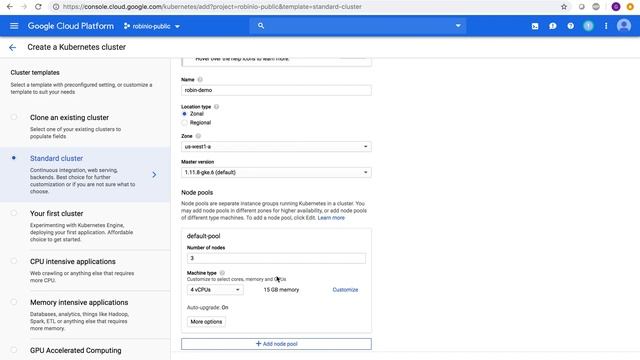Image resolution: width=640 pixels, height=360 pixels.
Task: Click the More options button
Action: pyautogui.click(x=206, y=322)
